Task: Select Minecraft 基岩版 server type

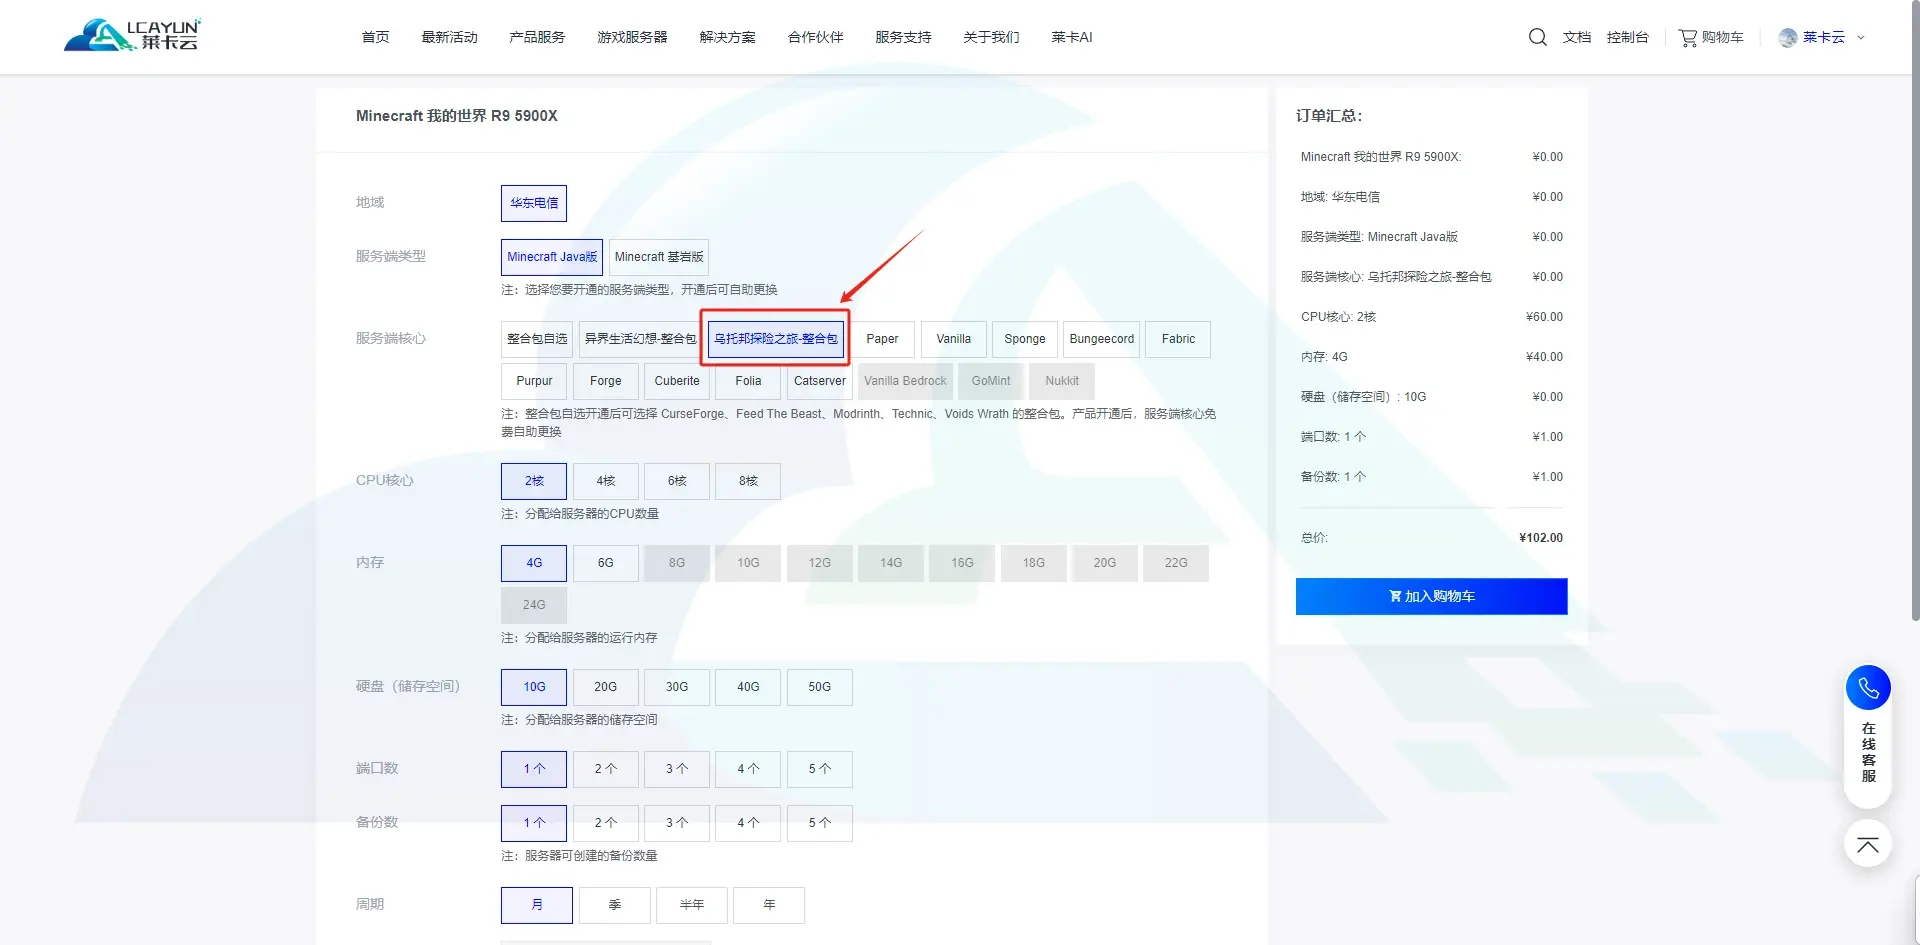Action: (x=659, y=257)
